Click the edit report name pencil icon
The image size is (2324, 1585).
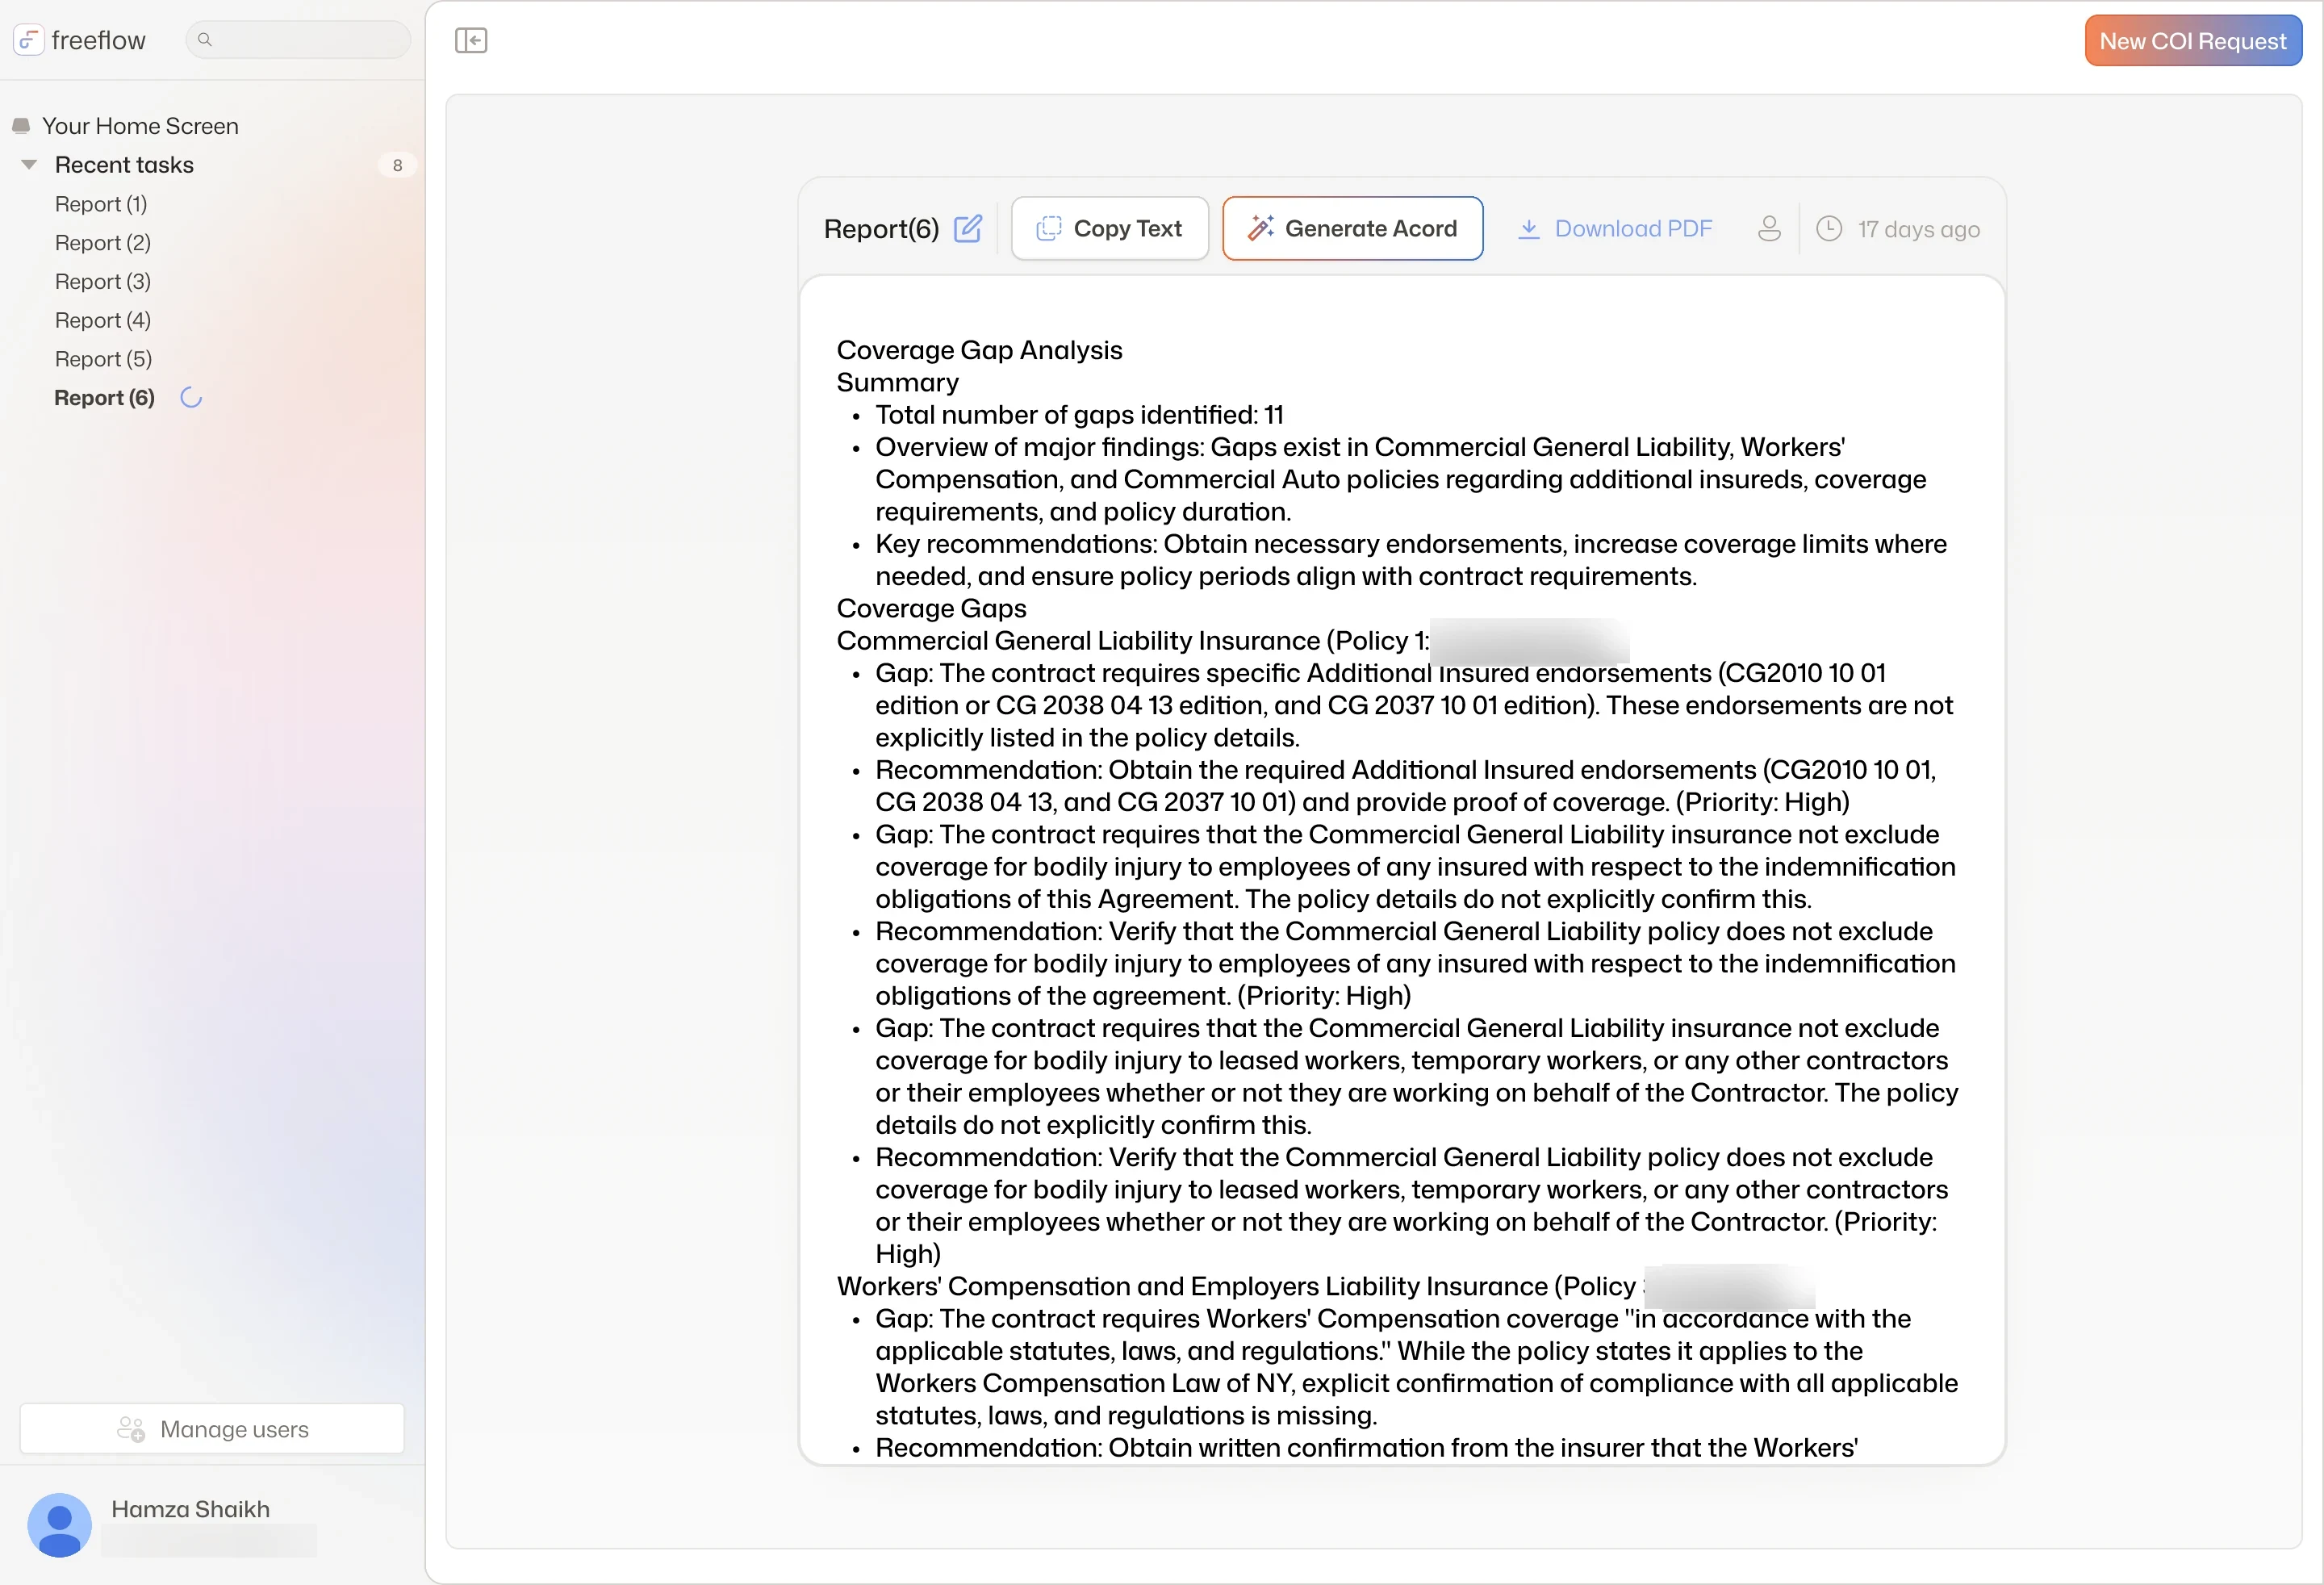(x=968, y=229)
